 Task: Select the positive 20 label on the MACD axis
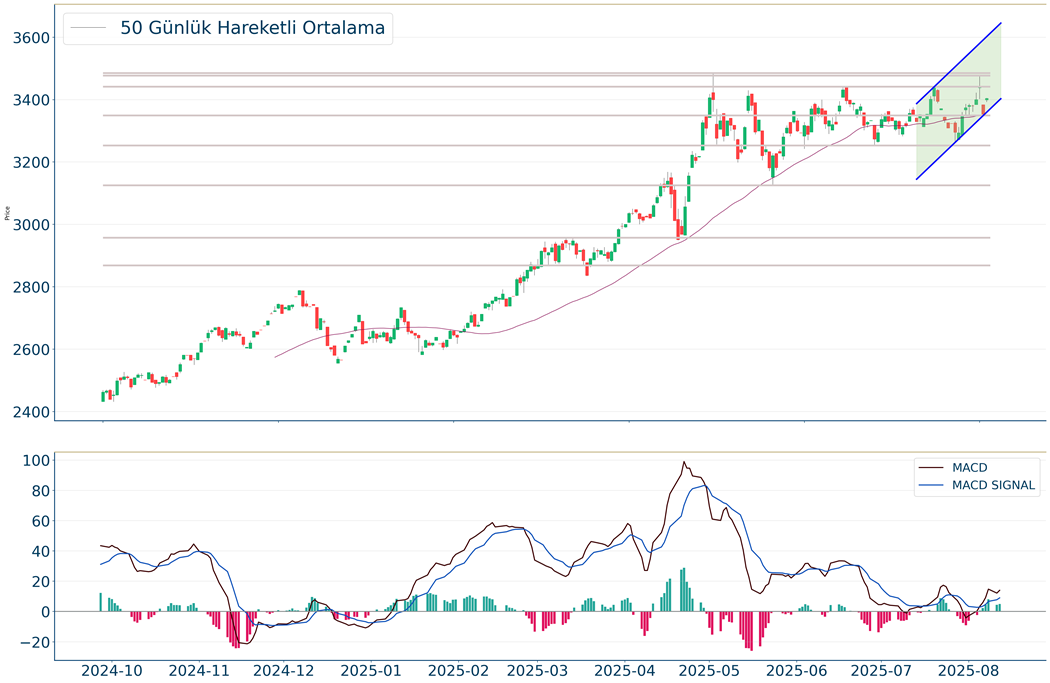click(x=41, y=582)
